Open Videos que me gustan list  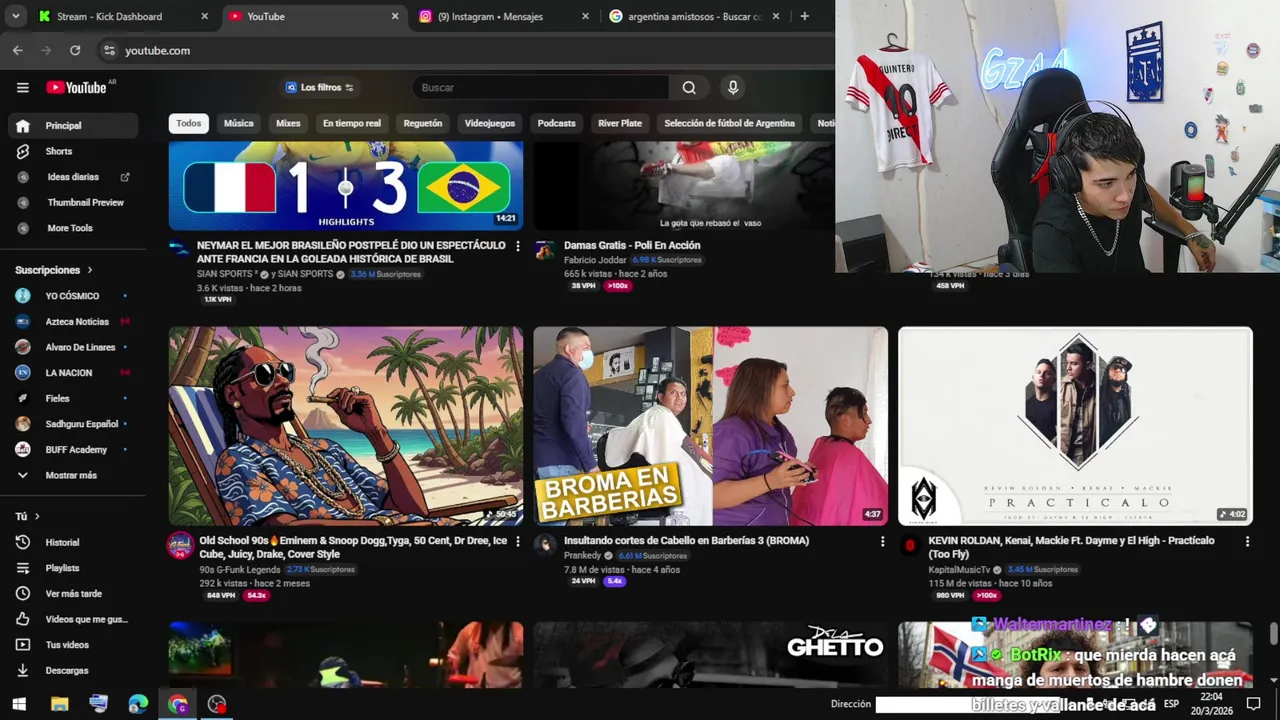pos(73,619)
